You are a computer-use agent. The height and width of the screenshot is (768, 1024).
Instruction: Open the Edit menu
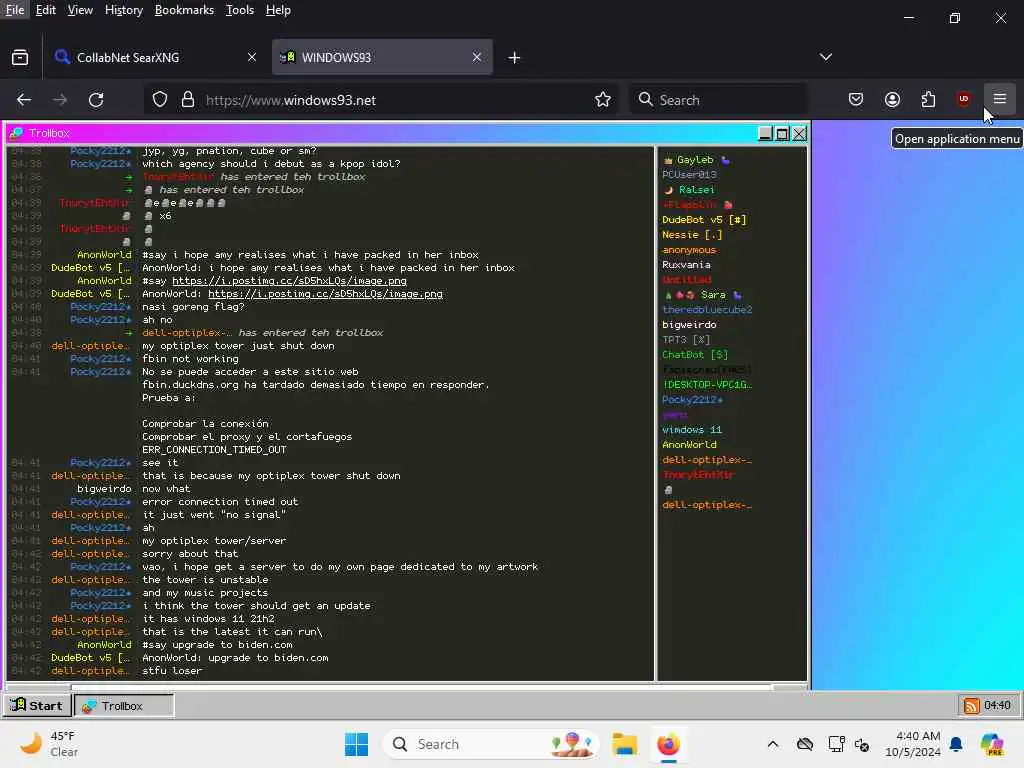45,10
